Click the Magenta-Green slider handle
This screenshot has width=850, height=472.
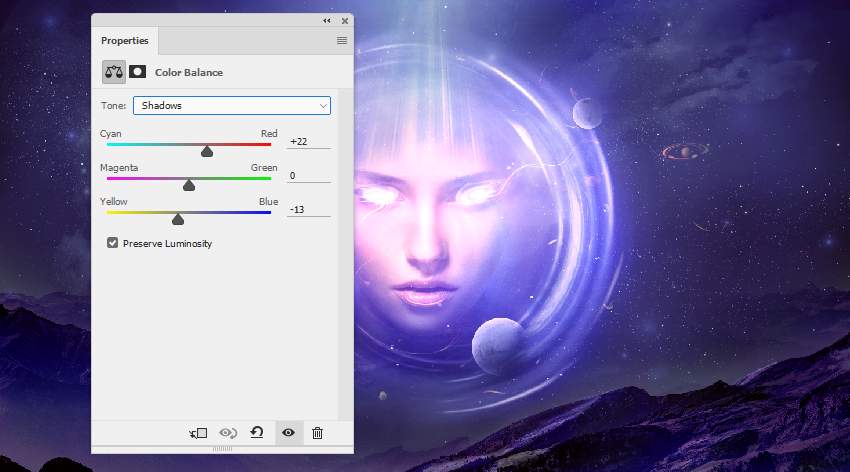(189, 185)
